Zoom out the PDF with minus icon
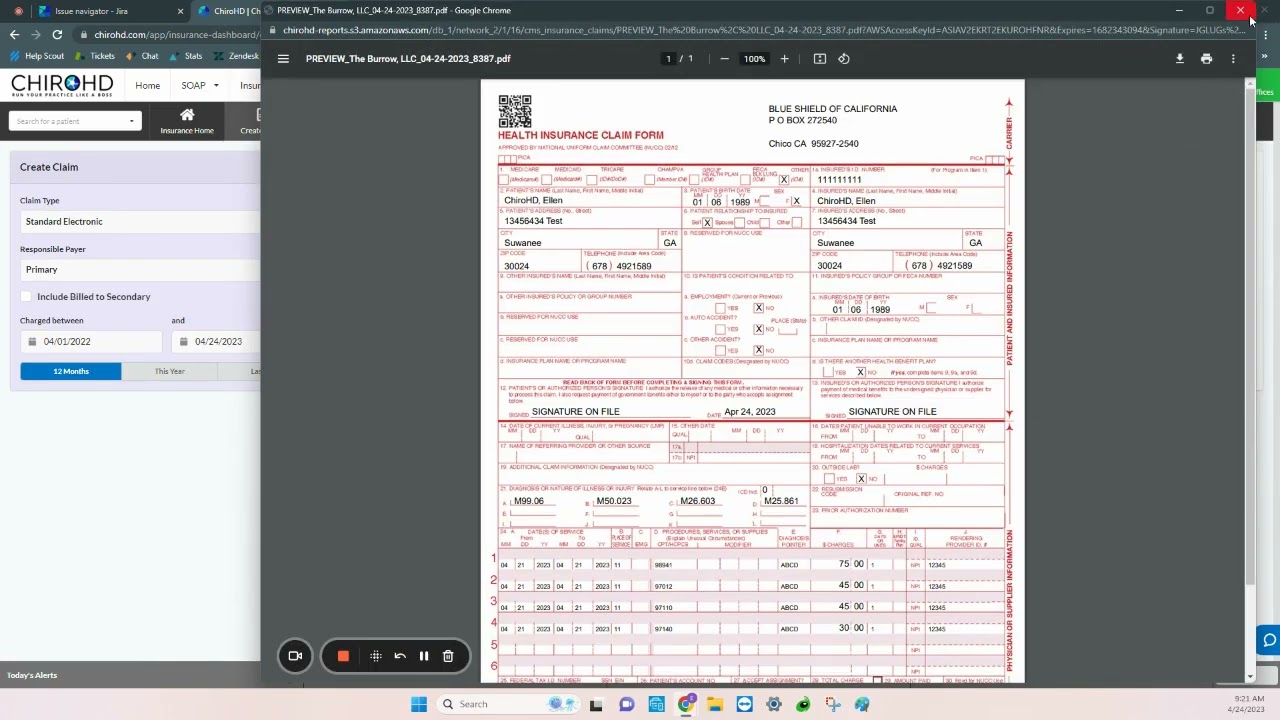 click(x=724, y=59)
